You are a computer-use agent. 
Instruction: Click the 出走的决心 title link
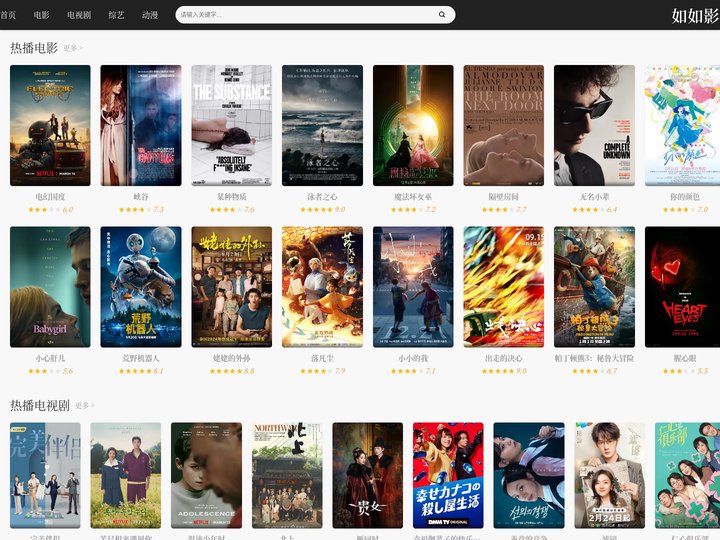coord(504,358)
